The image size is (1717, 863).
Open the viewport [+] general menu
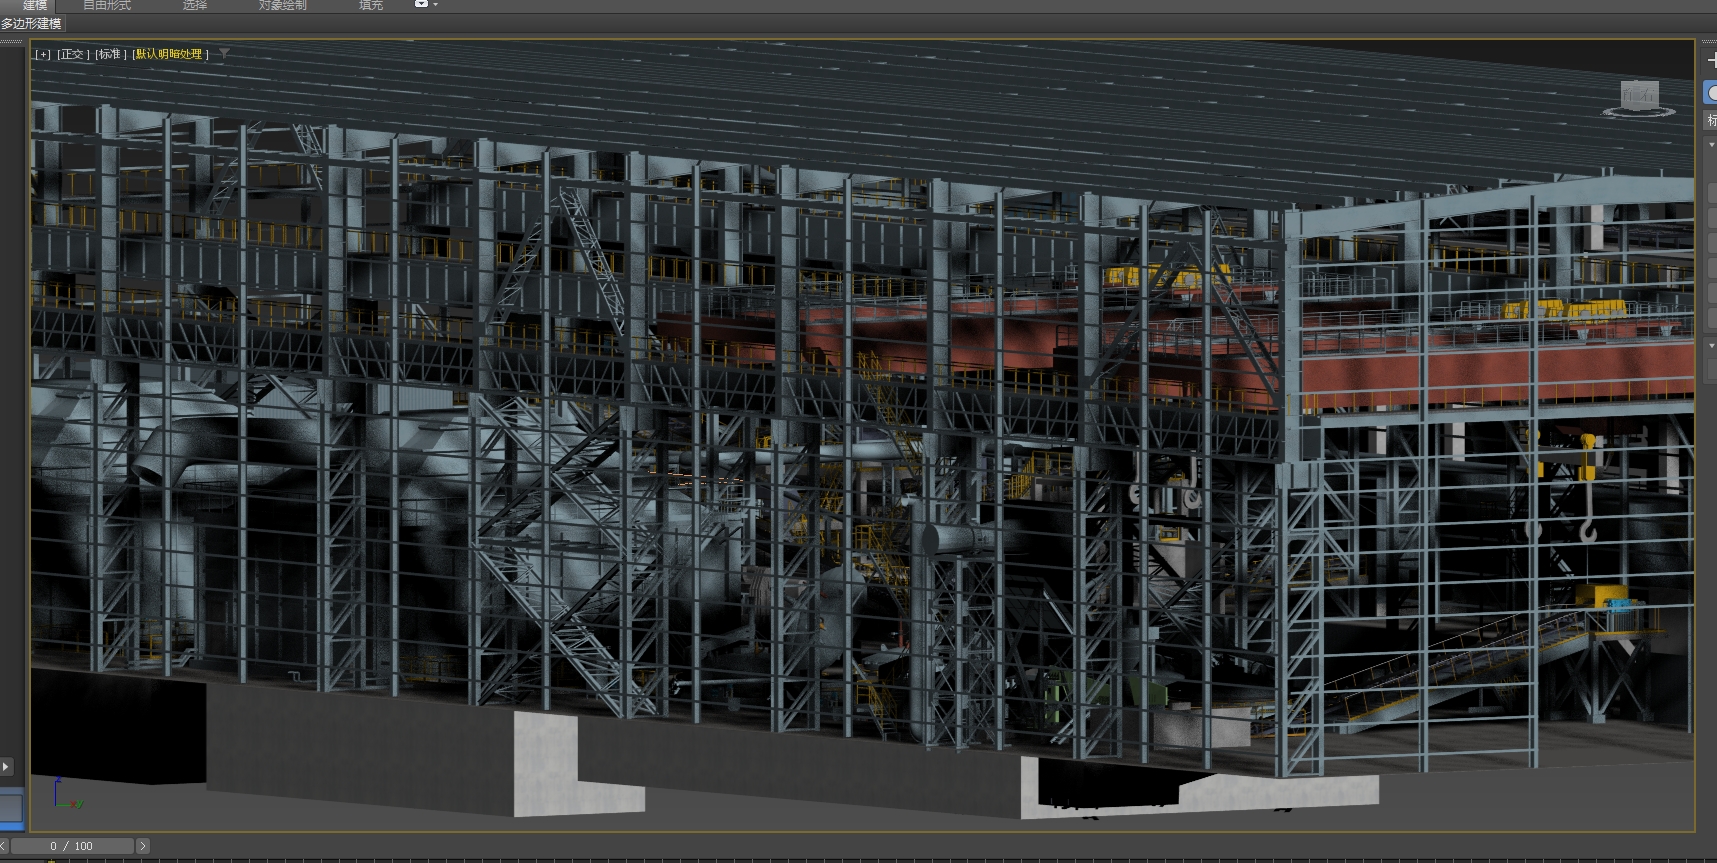click(x=42, y=54)
